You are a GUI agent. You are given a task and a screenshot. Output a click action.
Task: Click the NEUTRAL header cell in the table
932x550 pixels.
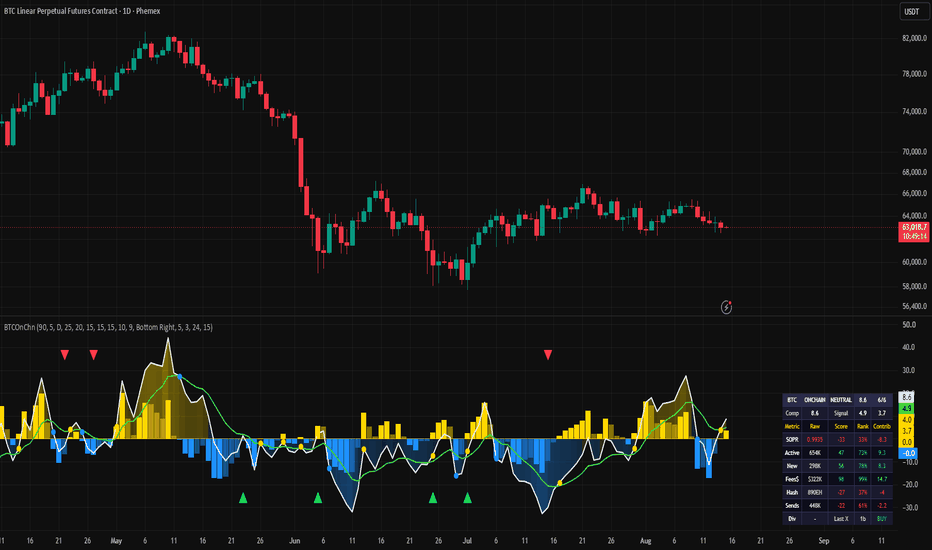[x=841, y=400]
